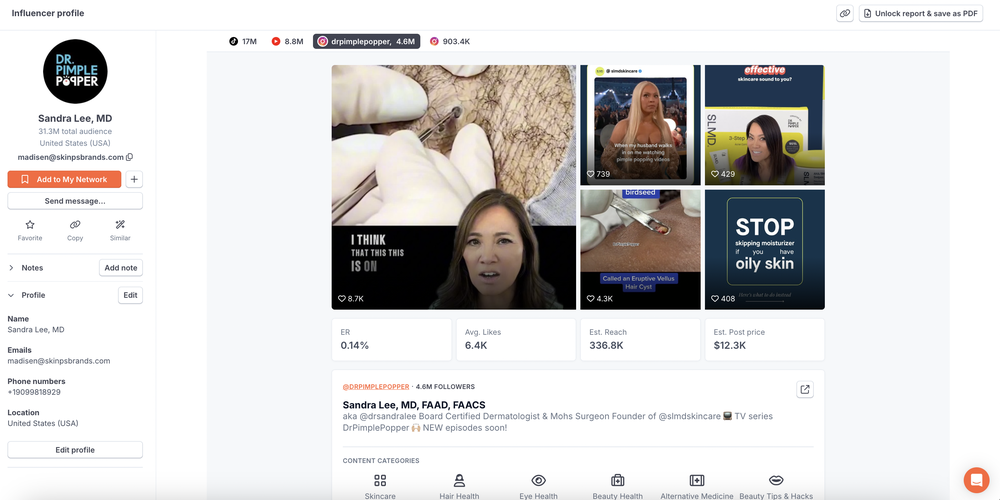1000x500 pixels.
Task: Click the Beauty Tips & Hacks lips icon
Action: (776, 480)
